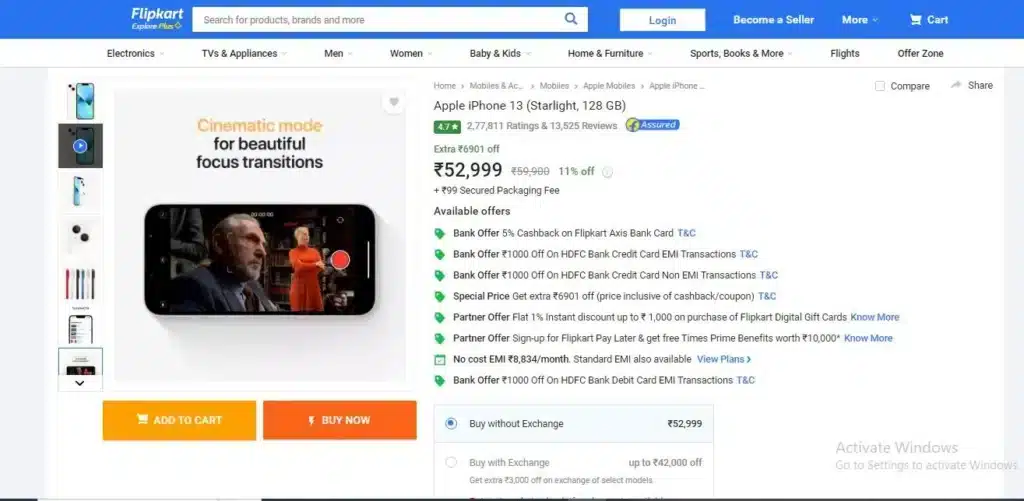
Task: Select Buy without Exchange radio option
Action: (451, 423)
